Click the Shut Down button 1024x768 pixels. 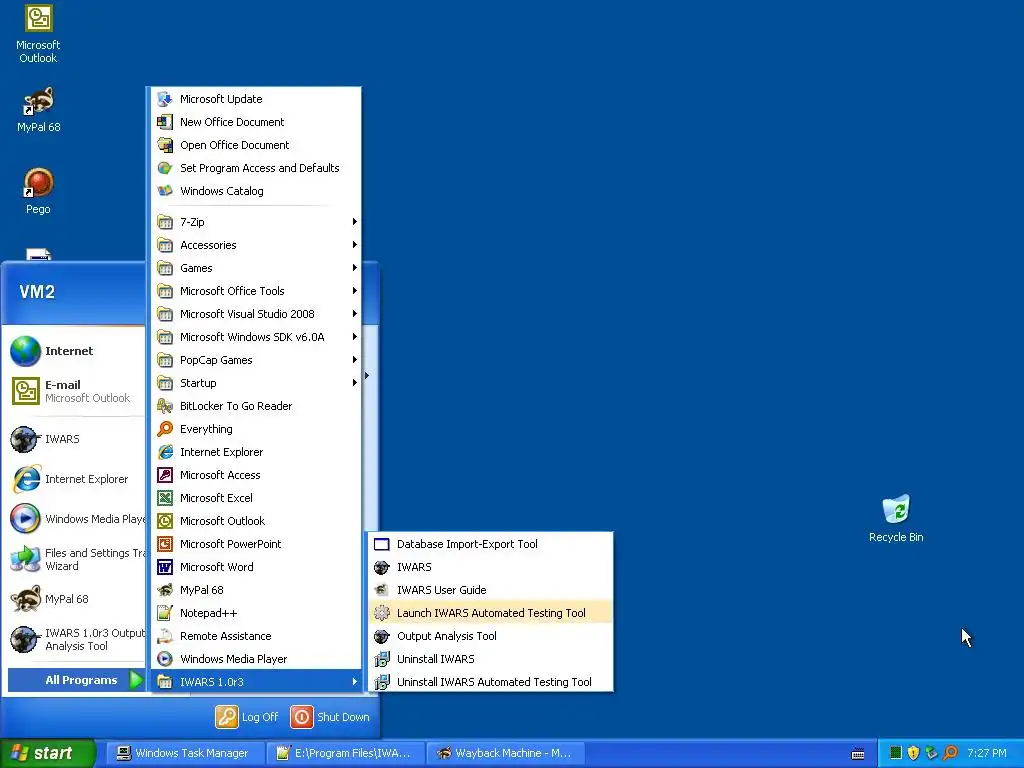[330, 717]
